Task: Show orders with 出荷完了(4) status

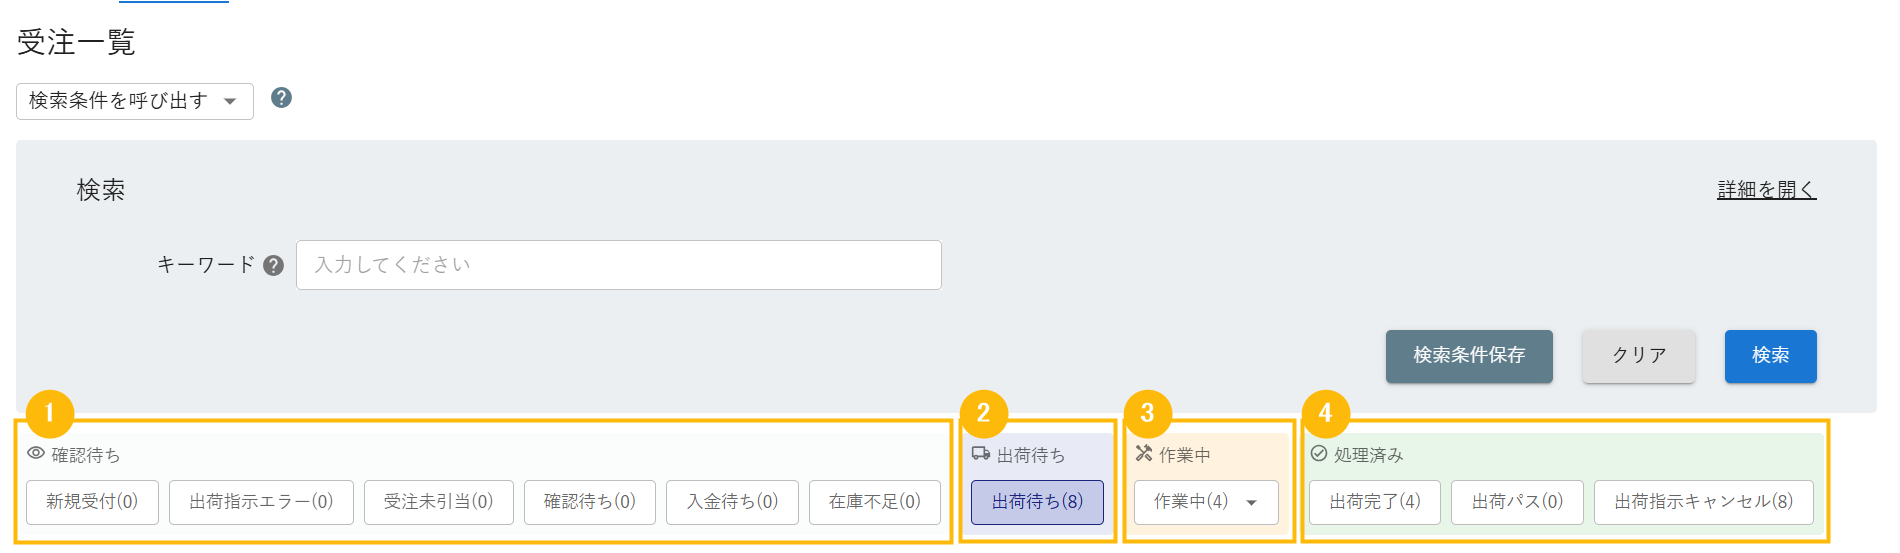Action: [1374, 502]
